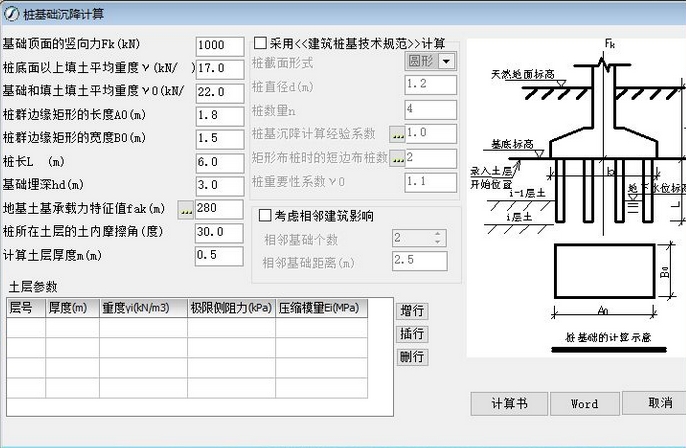Click the Word export button

click(584, 403)
